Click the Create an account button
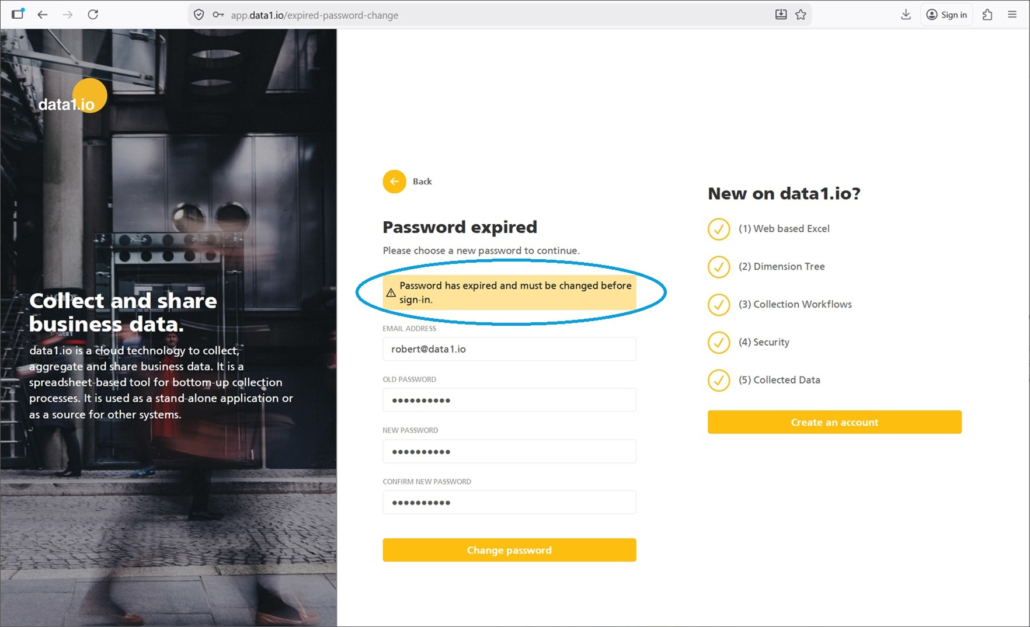This screenshot has width=1030, height=627. pyautogui.click(x=834, y=422)
